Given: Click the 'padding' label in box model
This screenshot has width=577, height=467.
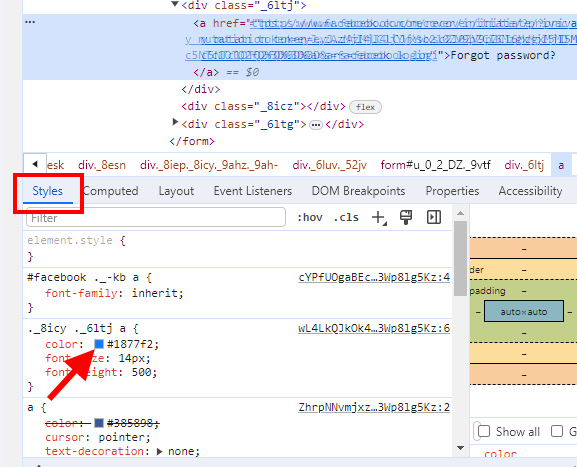Looking at the screenshot, I should (x=488, y=291).
